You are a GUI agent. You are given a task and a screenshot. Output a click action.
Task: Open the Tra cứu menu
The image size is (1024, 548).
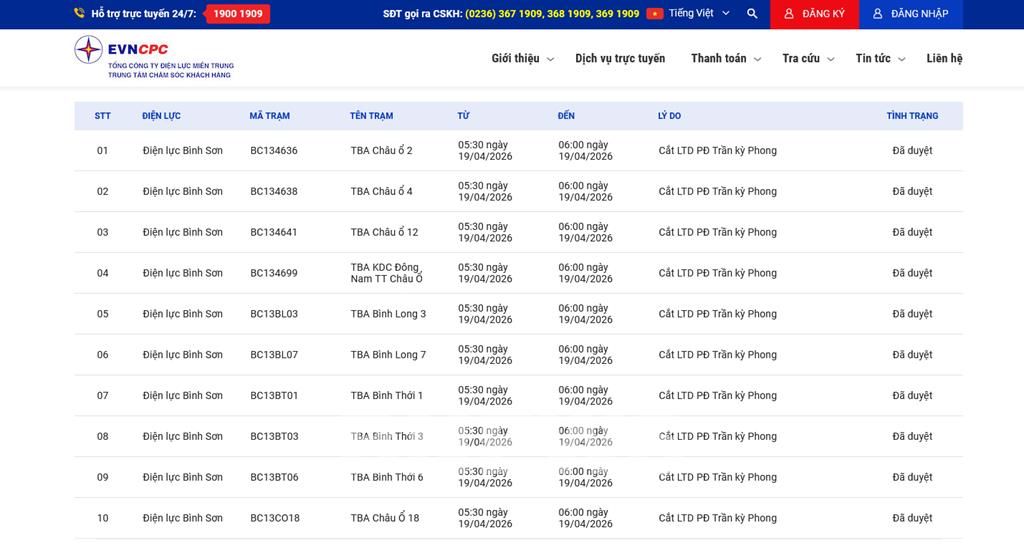(807, 59)
